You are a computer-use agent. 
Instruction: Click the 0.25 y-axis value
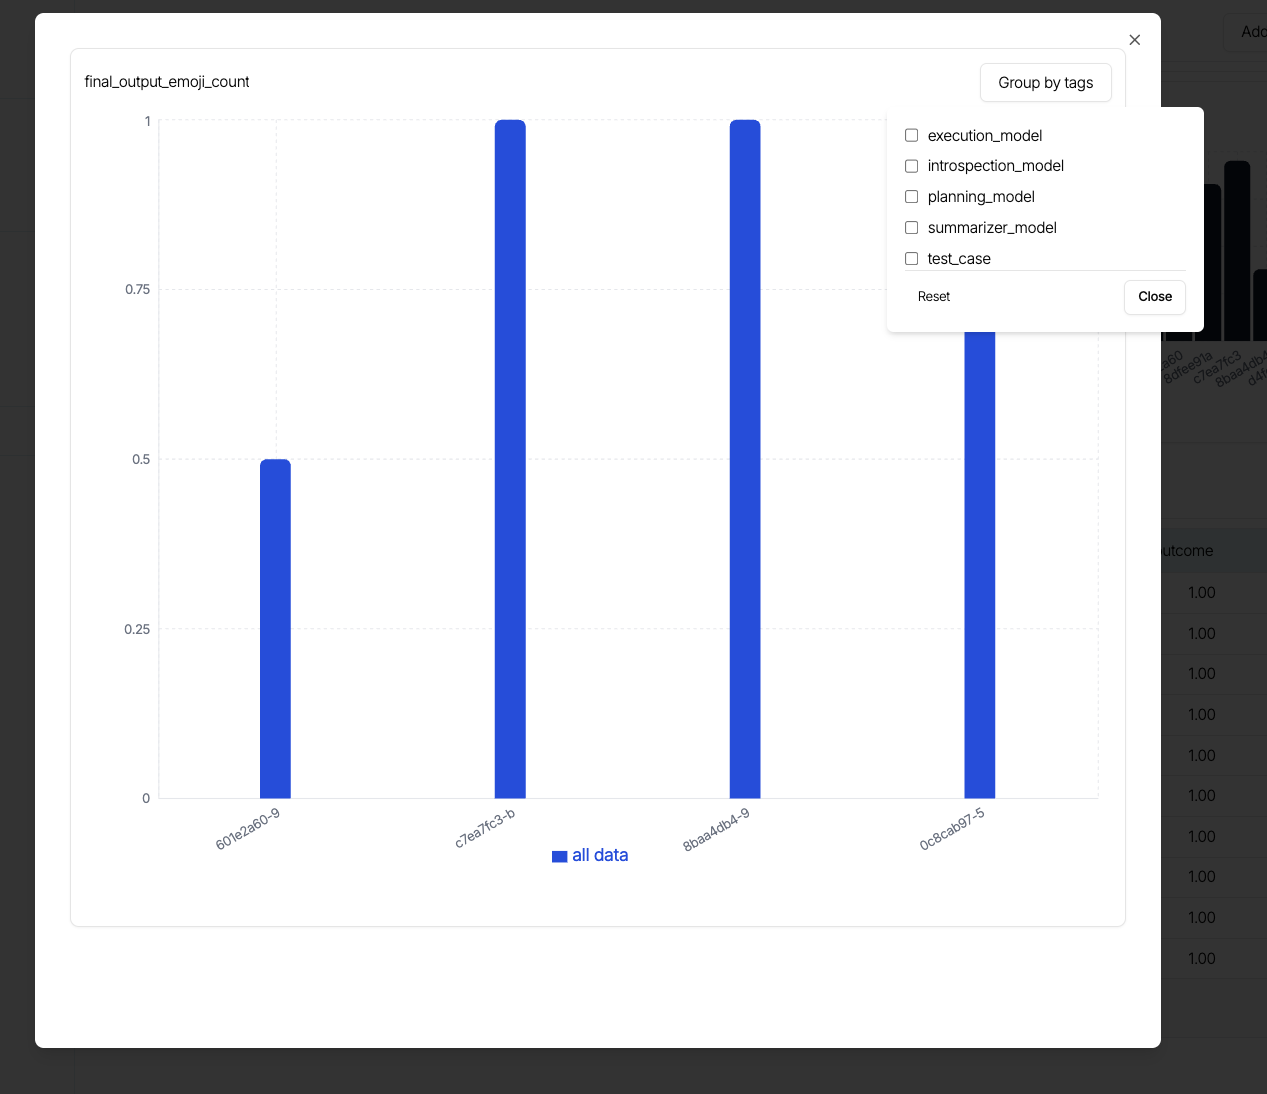click(137, 630)
